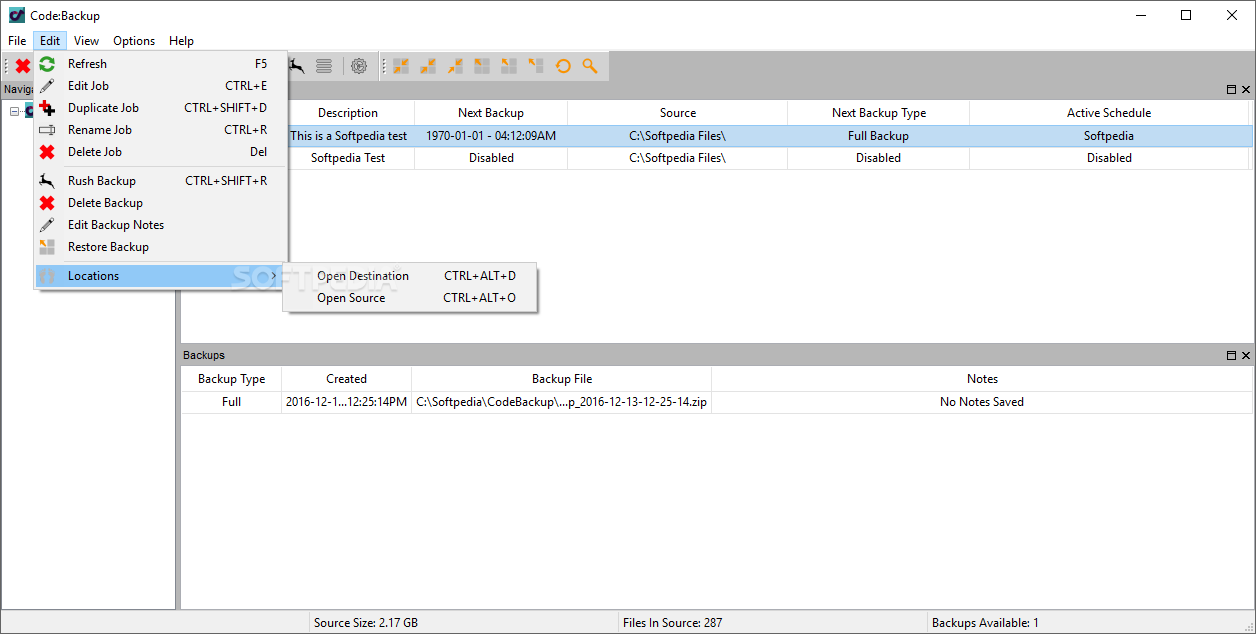This screenshot has width=1256, height=634.
Task: Close the Backups panel with its X
Action: [1246, 356]
